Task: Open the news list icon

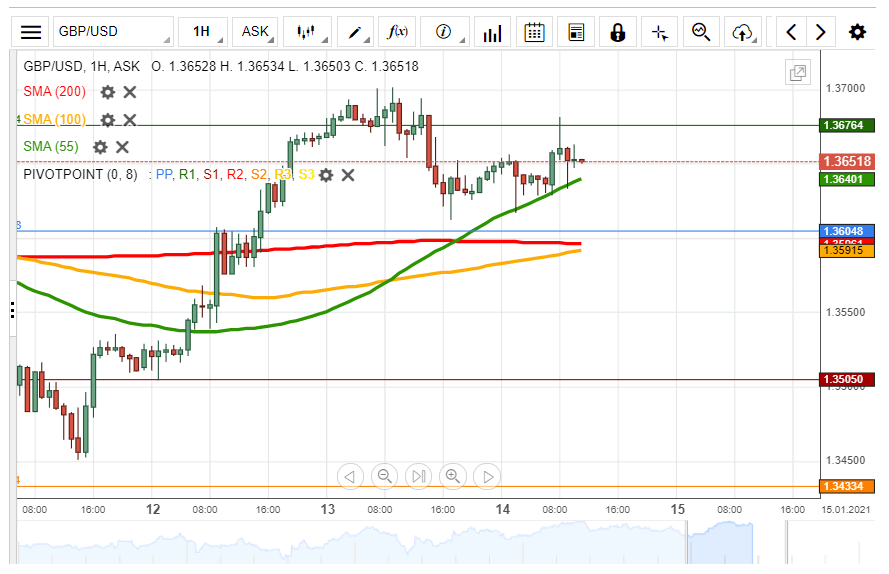Action: coord(576,32)
